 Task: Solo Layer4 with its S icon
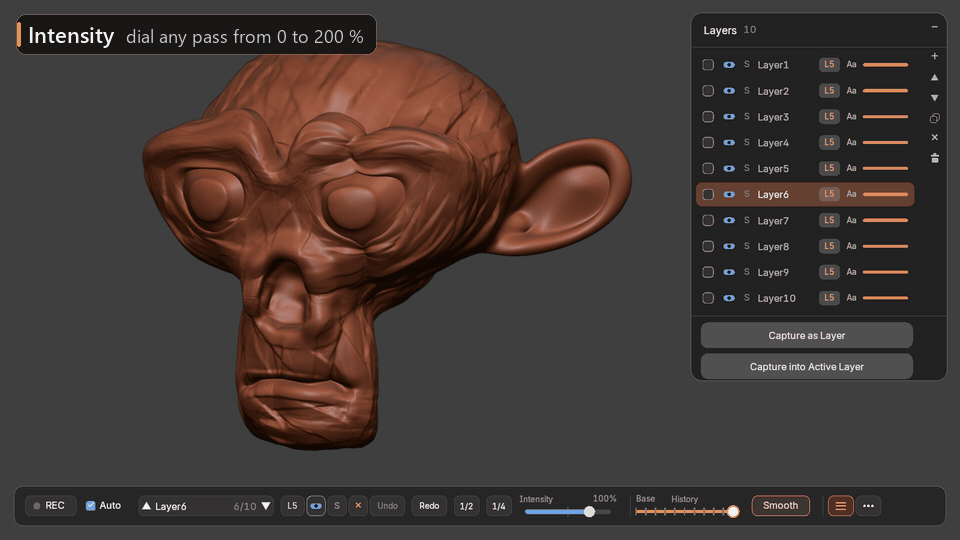[x=746, y=142]
